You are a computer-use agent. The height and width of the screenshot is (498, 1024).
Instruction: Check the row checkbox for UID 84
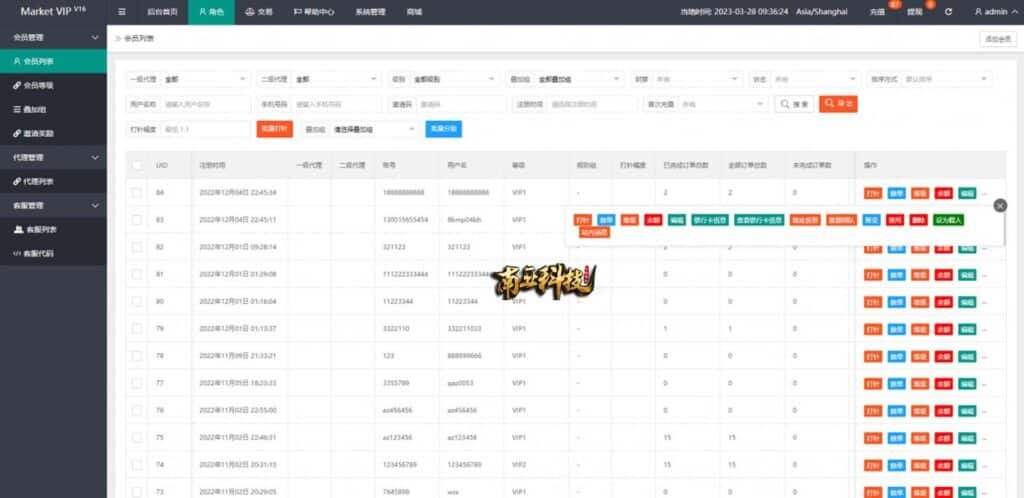click(137, 192)
